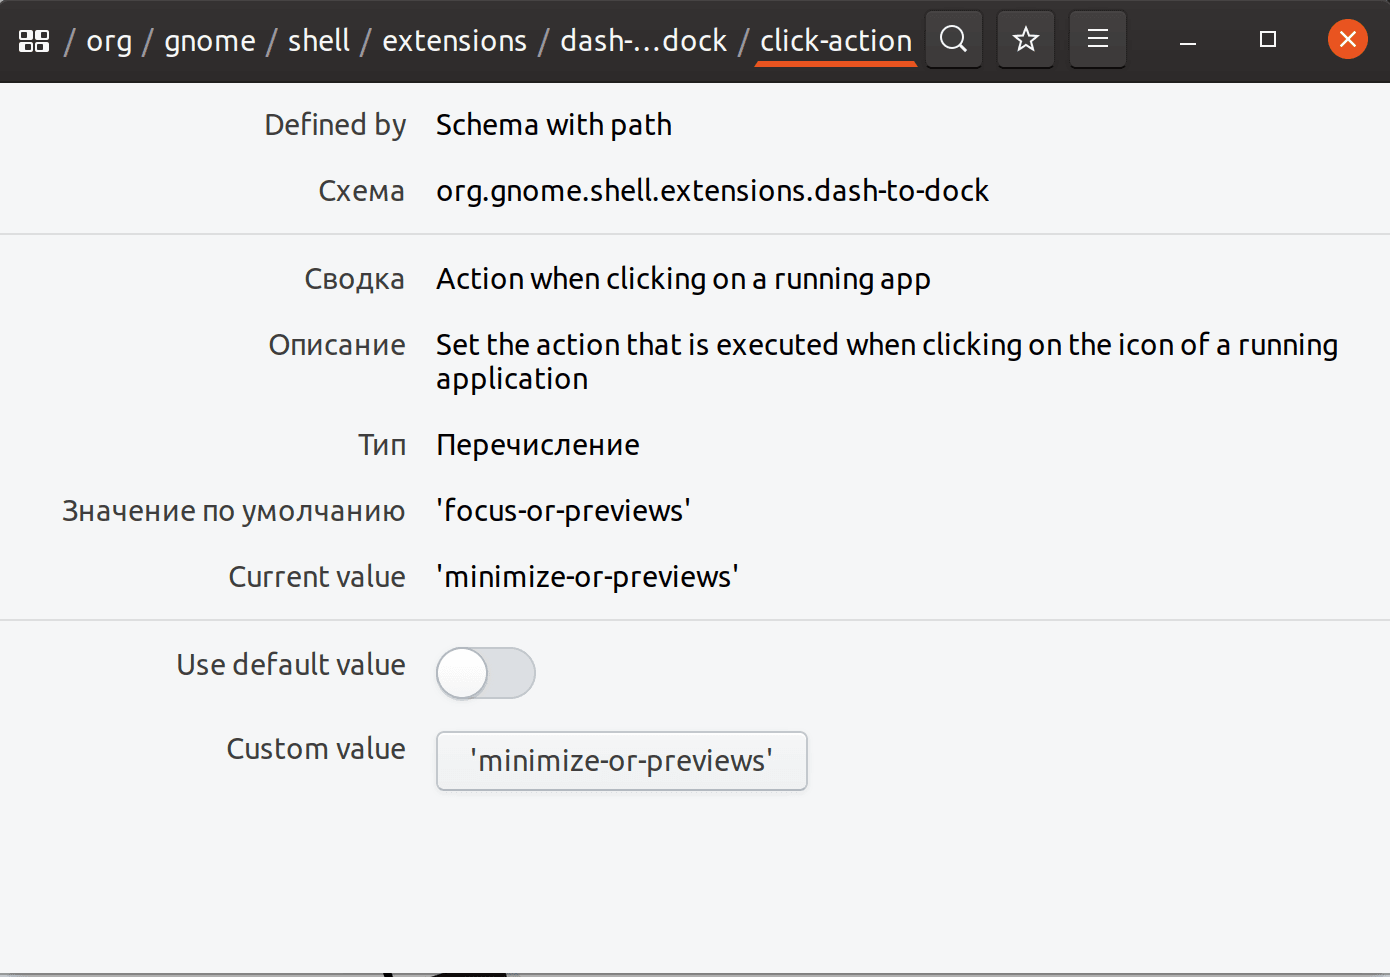Open the search magnifier button
The height and width of the screenshot is (977, 1390).
(x=954, y=40)
